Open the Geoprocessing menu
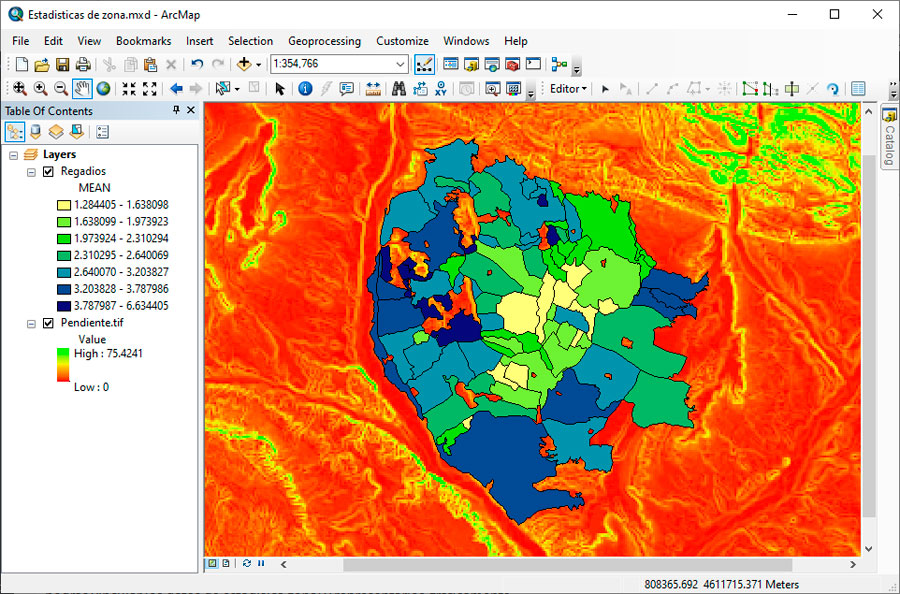 pos(324,41)
